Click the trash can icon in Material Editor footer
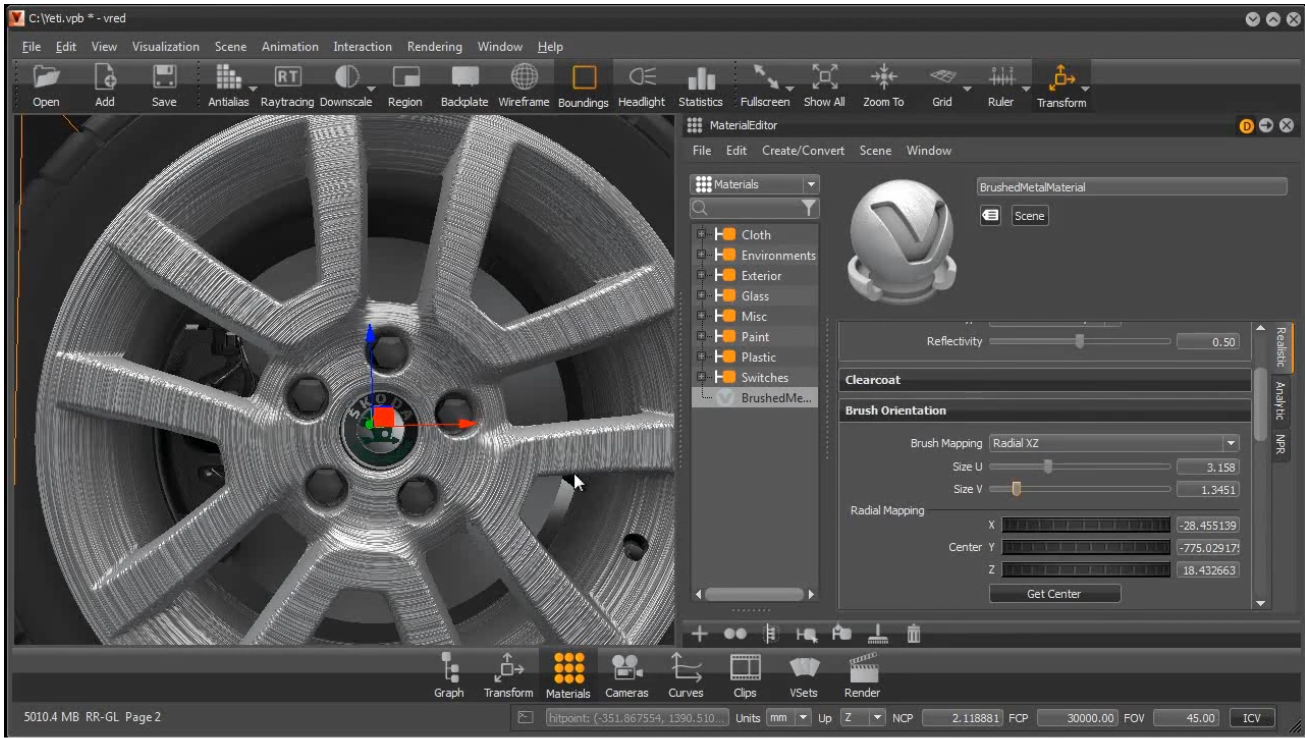Screen dimensions: 1305x739 [x=913, y=633]
